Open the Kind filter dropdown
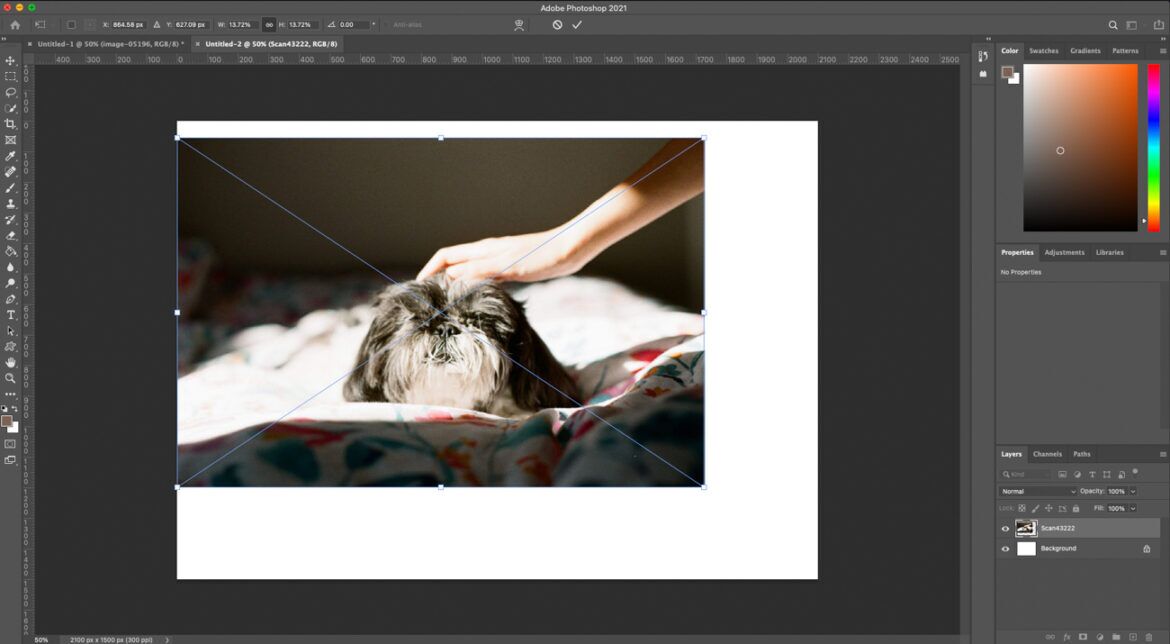 coord(1030,473)
